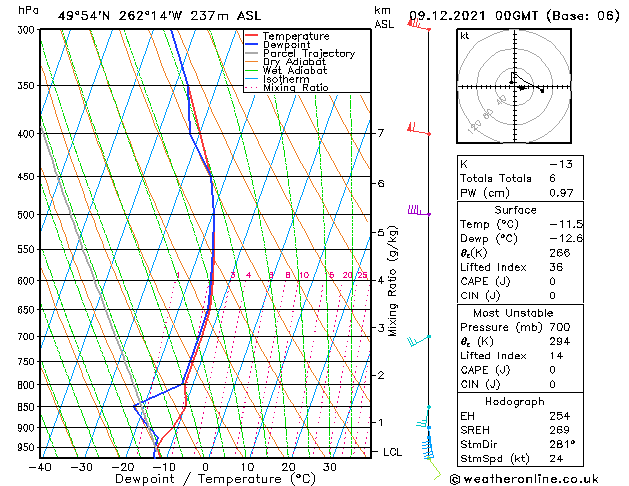Click the date '09.12.2021 00GMT (Base: 06)'
The height and width of the screenshot is (486, 629).
(514, 16)
